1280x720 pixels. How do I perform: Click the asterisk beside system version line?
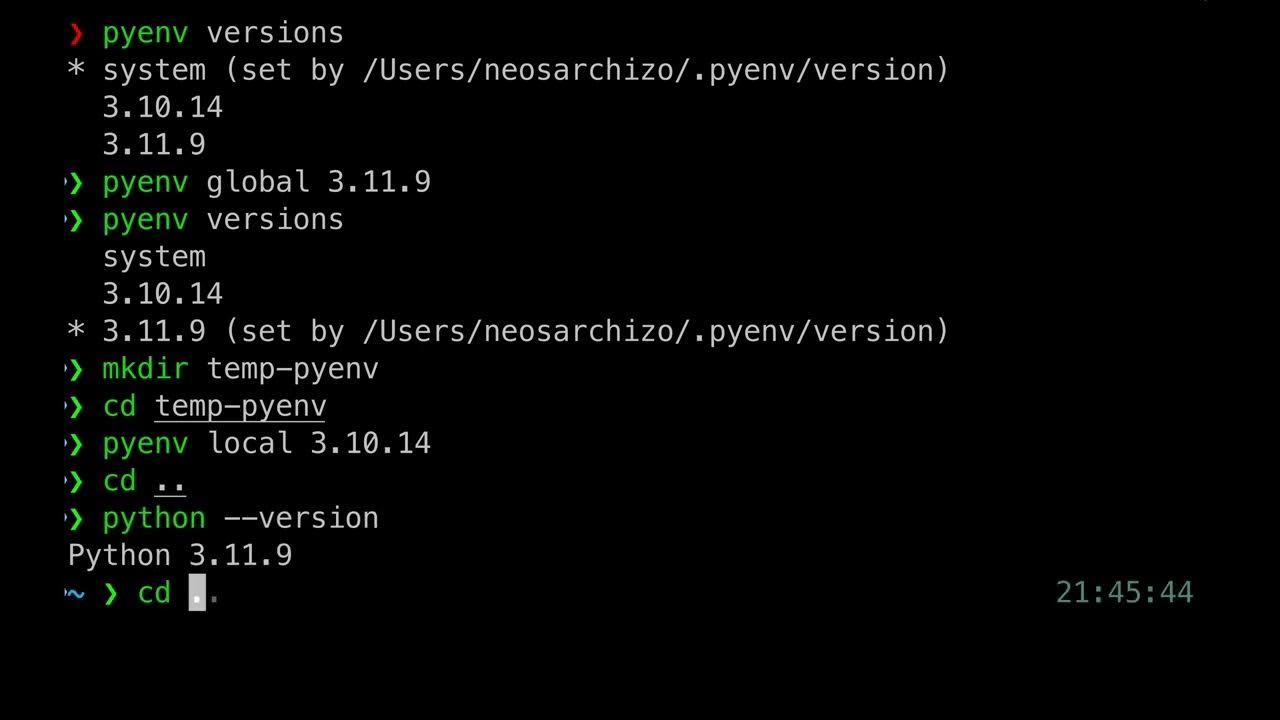[x=76, y=71]
